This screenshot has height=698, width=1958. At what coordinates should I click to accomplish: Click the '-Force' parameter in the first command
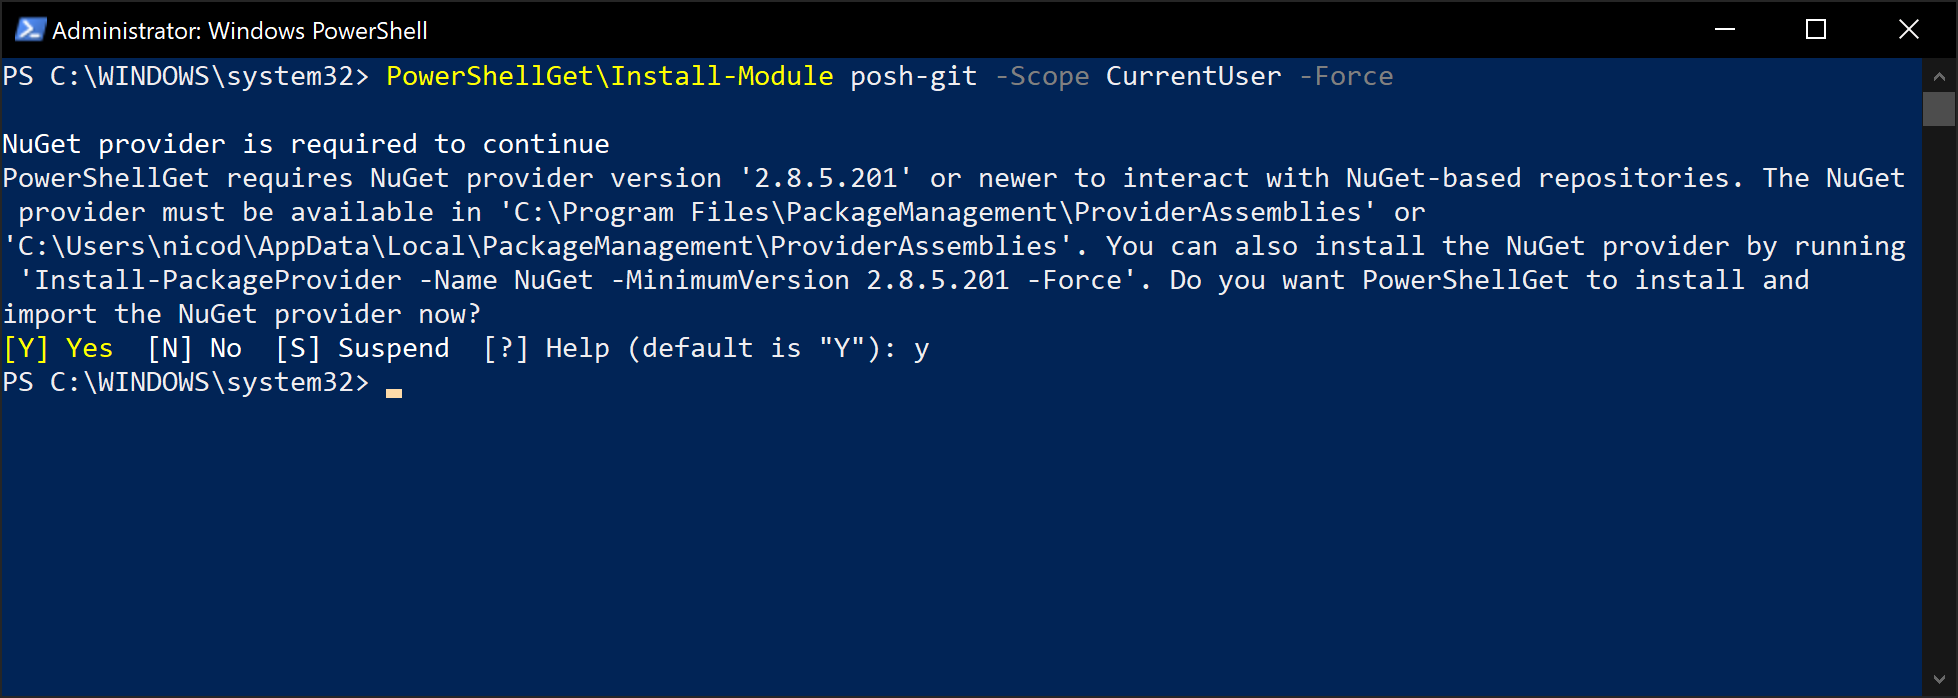pos(1346,76)
